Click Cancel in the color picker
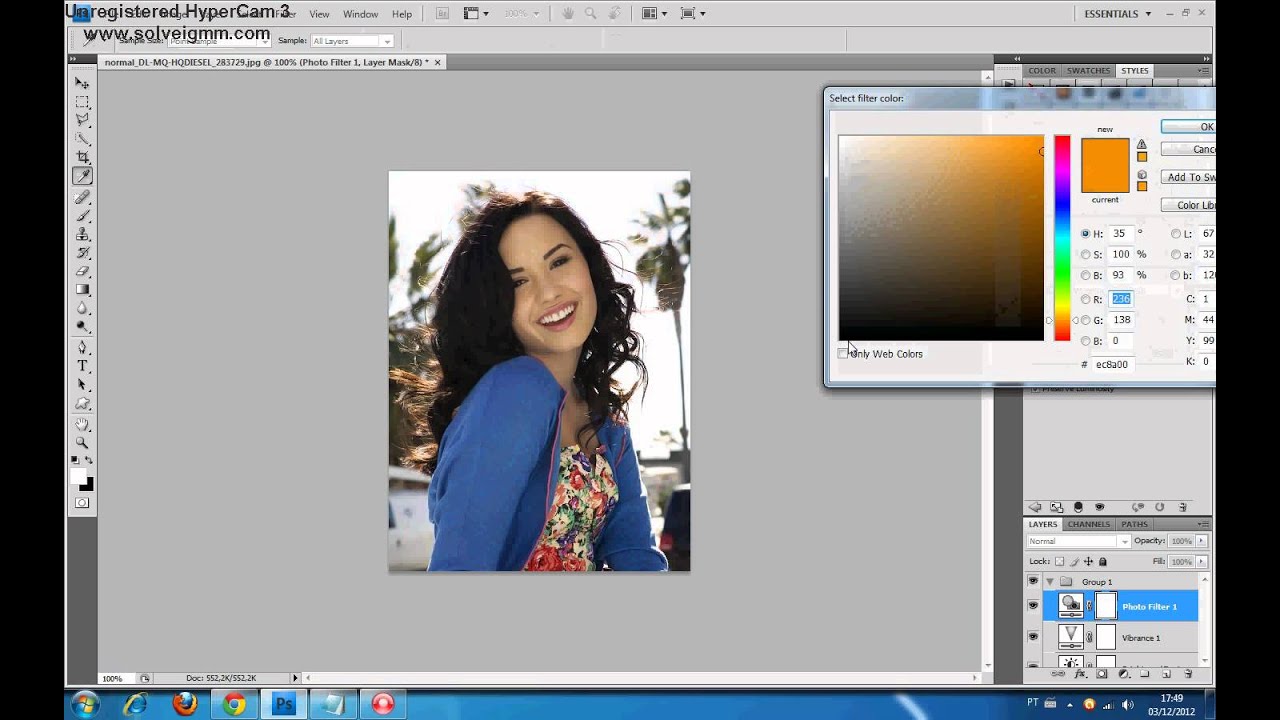This screenshot has width=1280, height=720. point(1189,149)
